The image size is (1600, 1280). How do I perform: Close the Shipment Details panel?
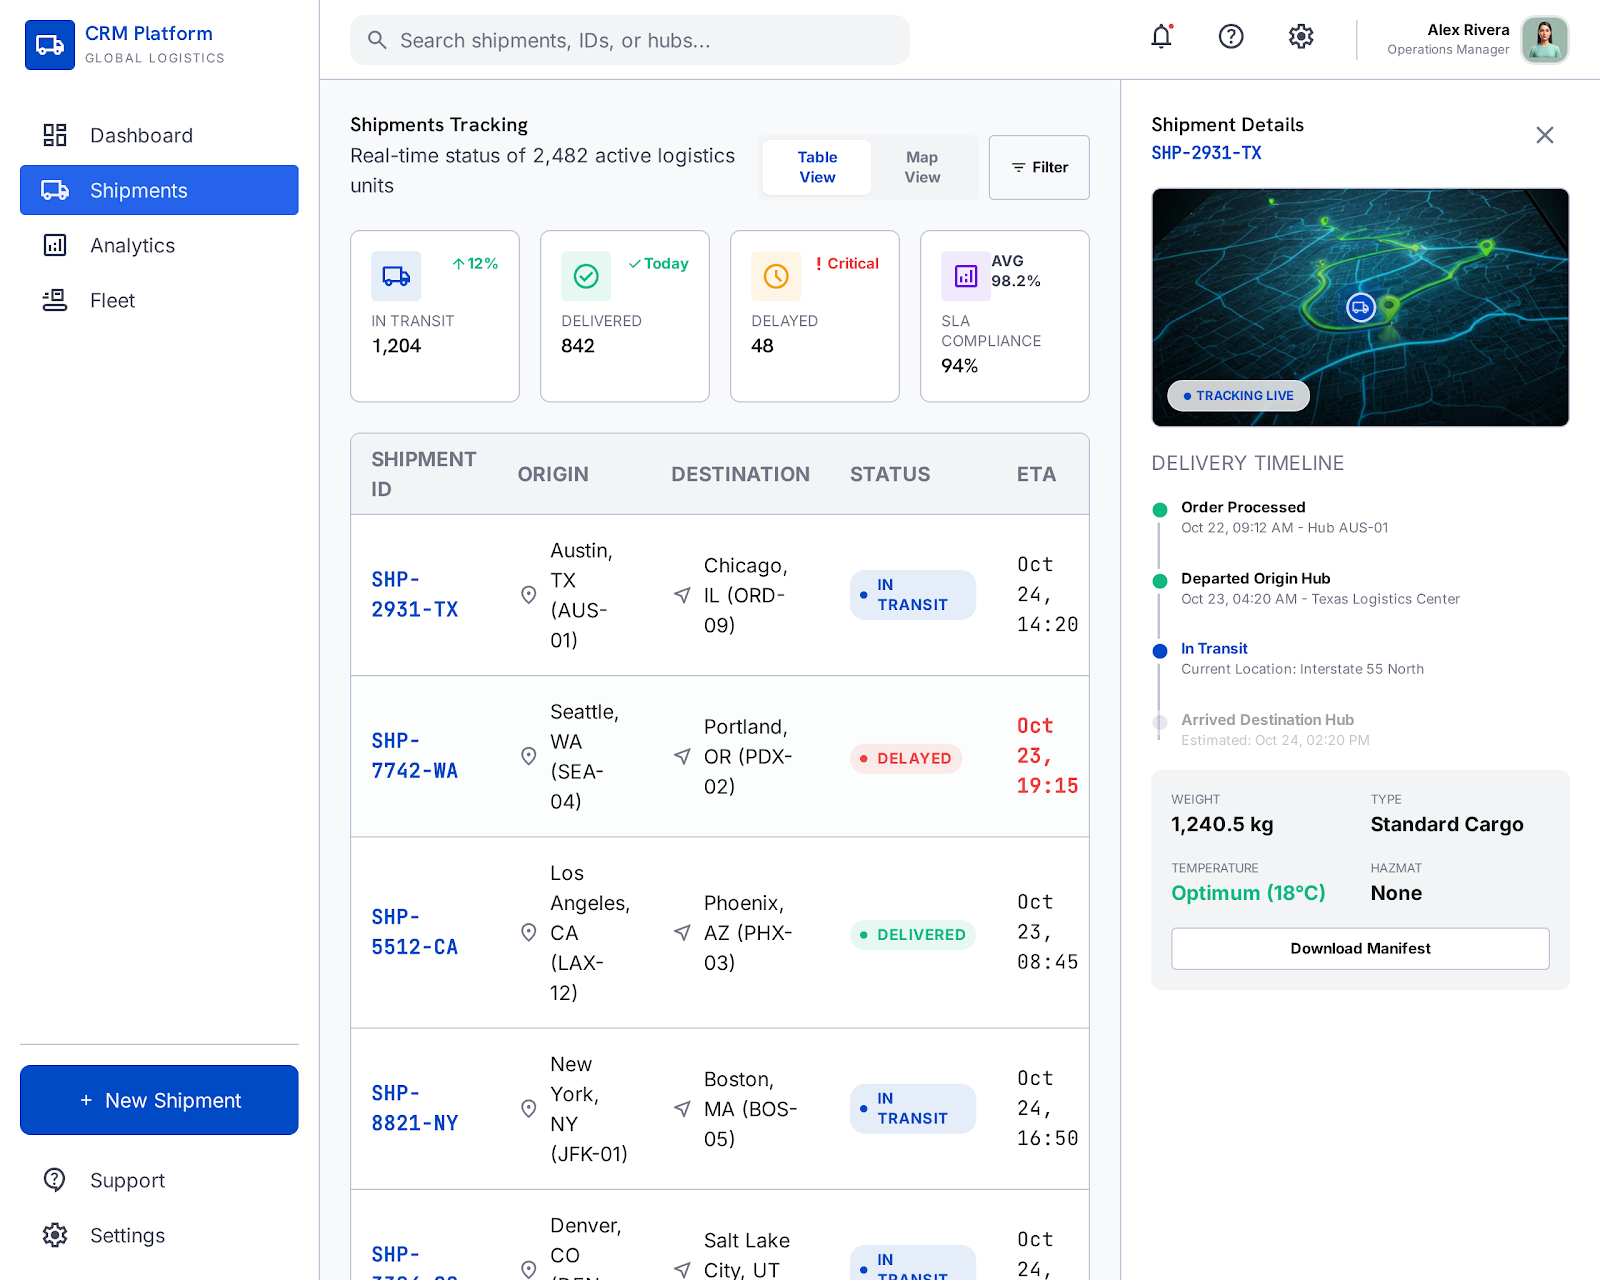[x=1545, y=135]
